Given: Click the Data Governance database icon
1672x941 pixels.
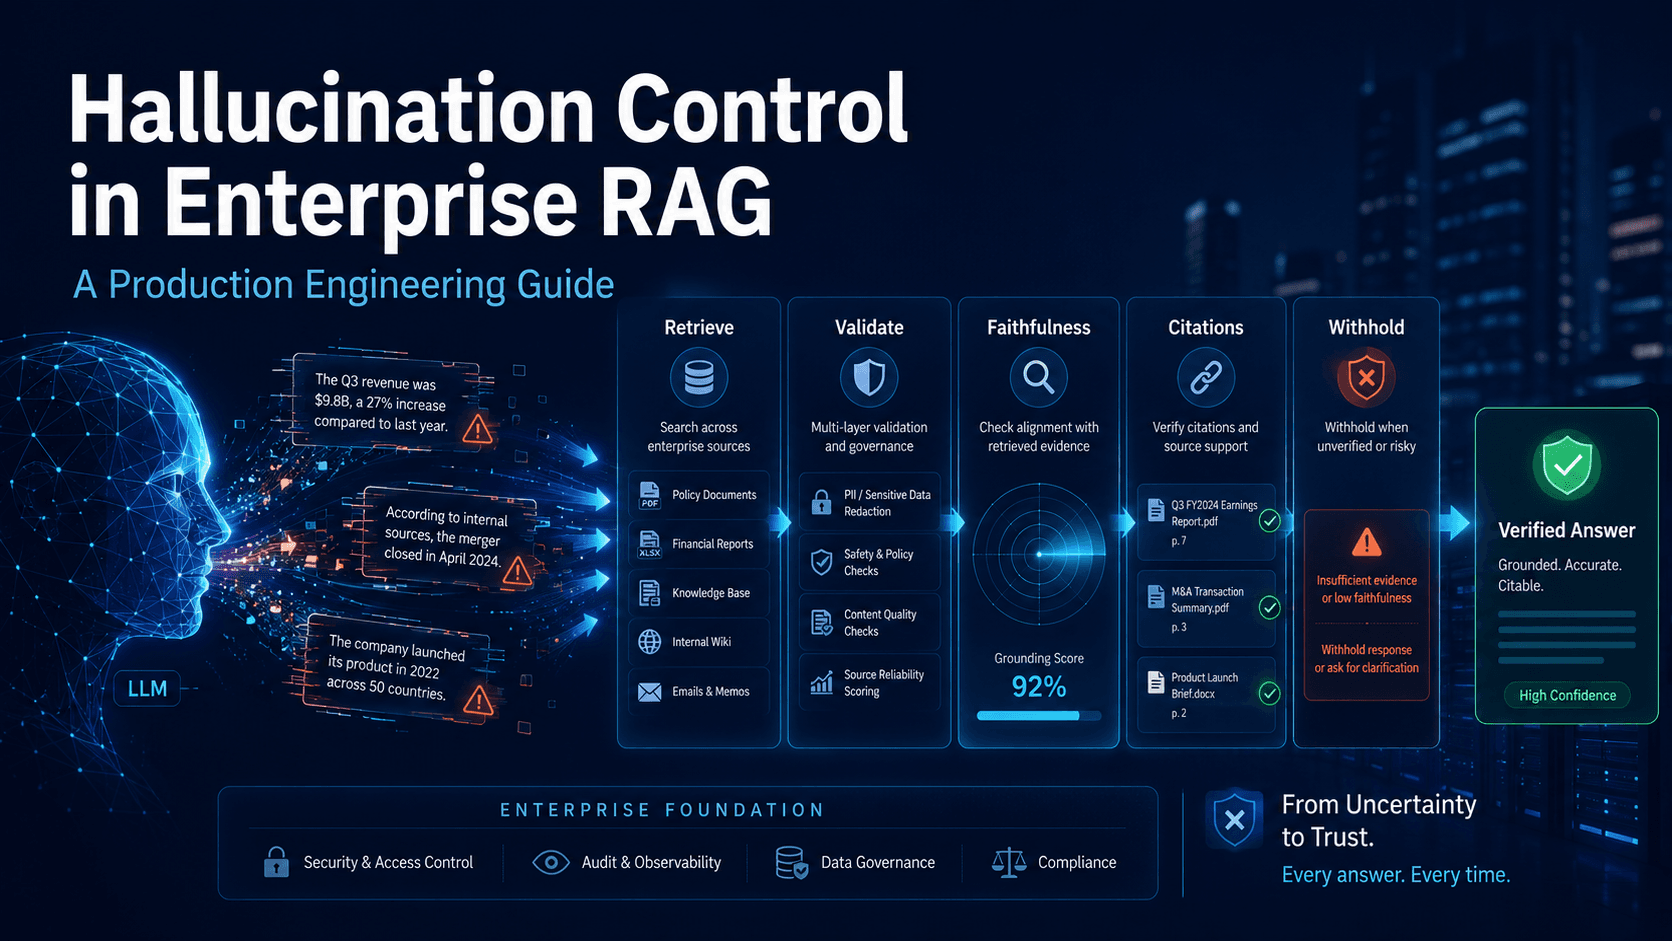Looking at the screenshot, I should click(791, 863).
